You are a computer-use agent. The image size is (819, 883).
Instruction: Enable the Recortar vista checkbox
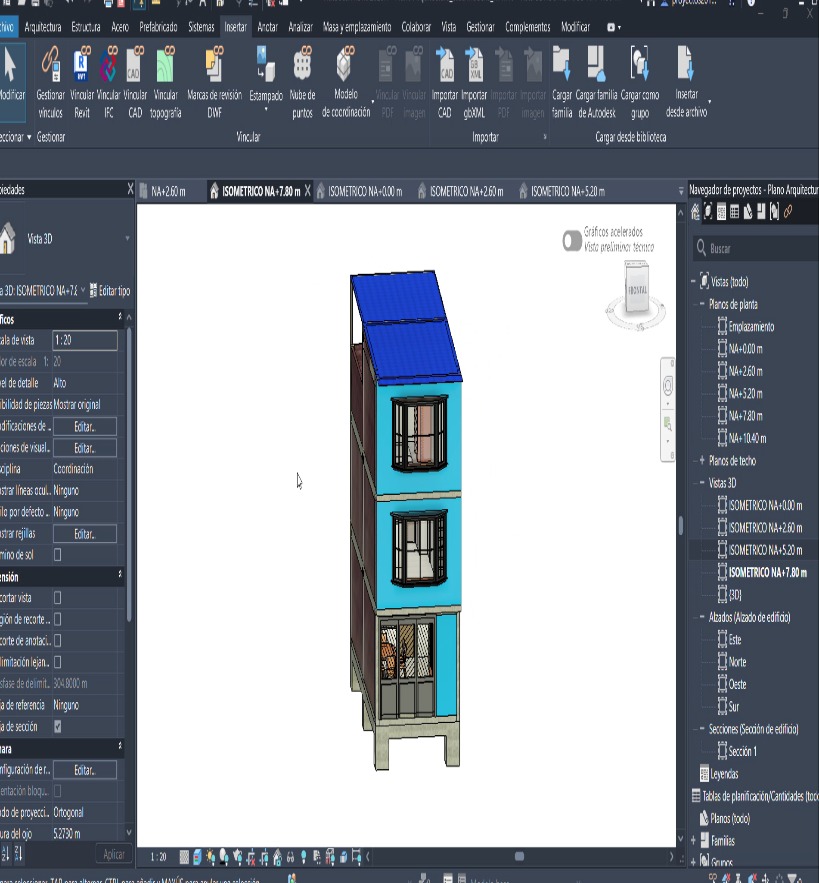57,597
